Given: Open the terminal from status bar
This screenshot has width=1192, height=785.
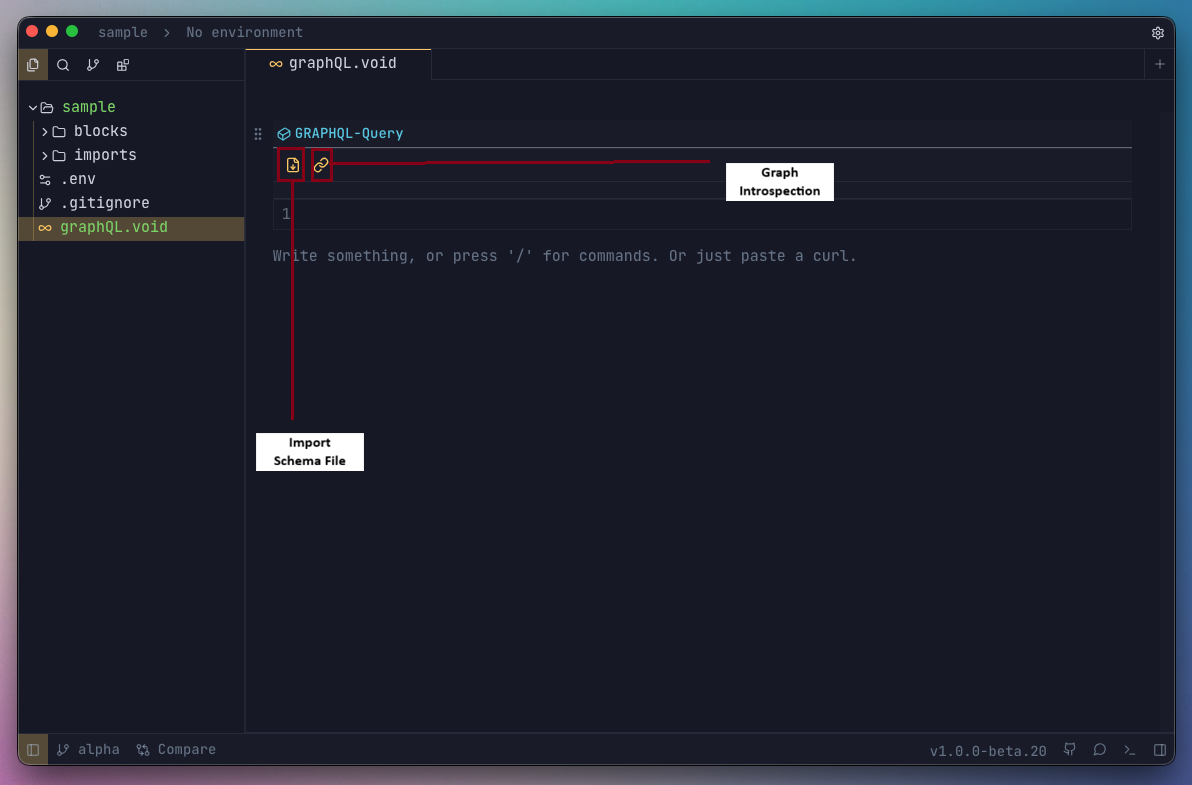Looking at the screenshot, I should [x=1129, y=750].
